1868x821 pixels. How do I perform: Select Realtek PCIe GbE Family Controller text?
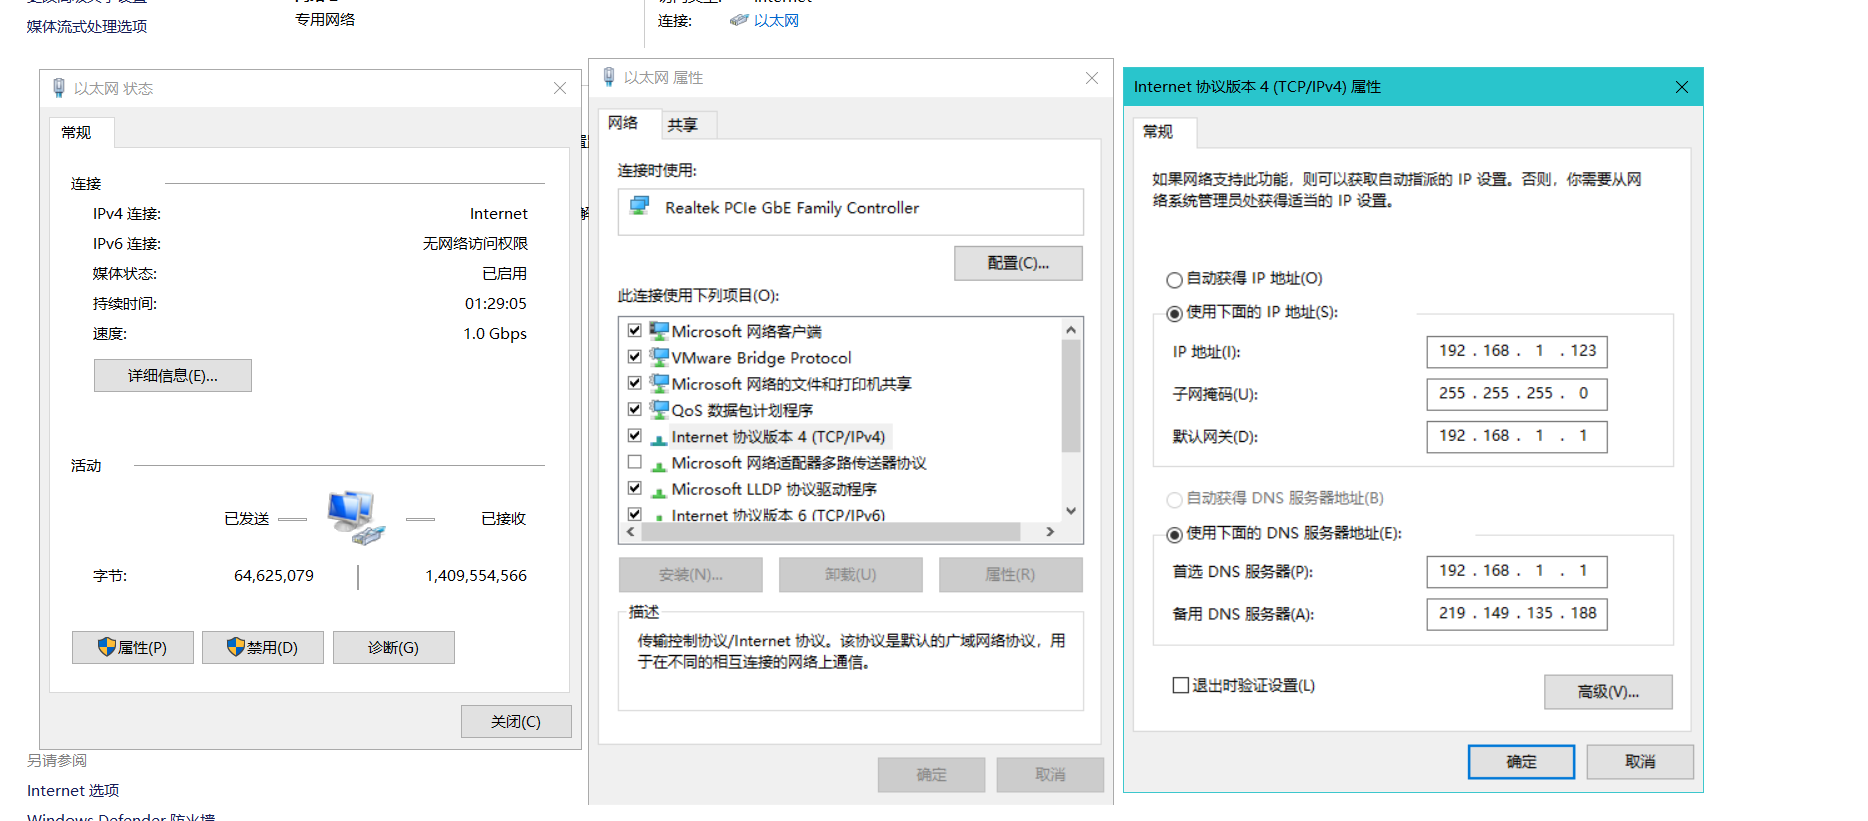(792, 208)
